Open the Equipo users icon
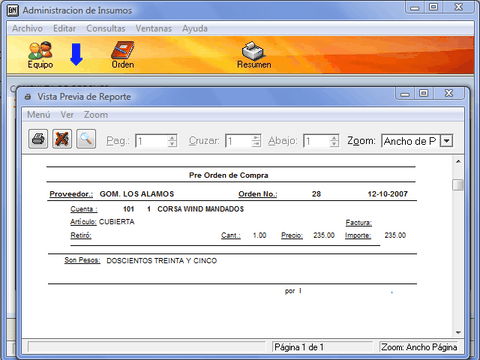The width and height of the screenshot is (480, 360). tap(40, 50)
